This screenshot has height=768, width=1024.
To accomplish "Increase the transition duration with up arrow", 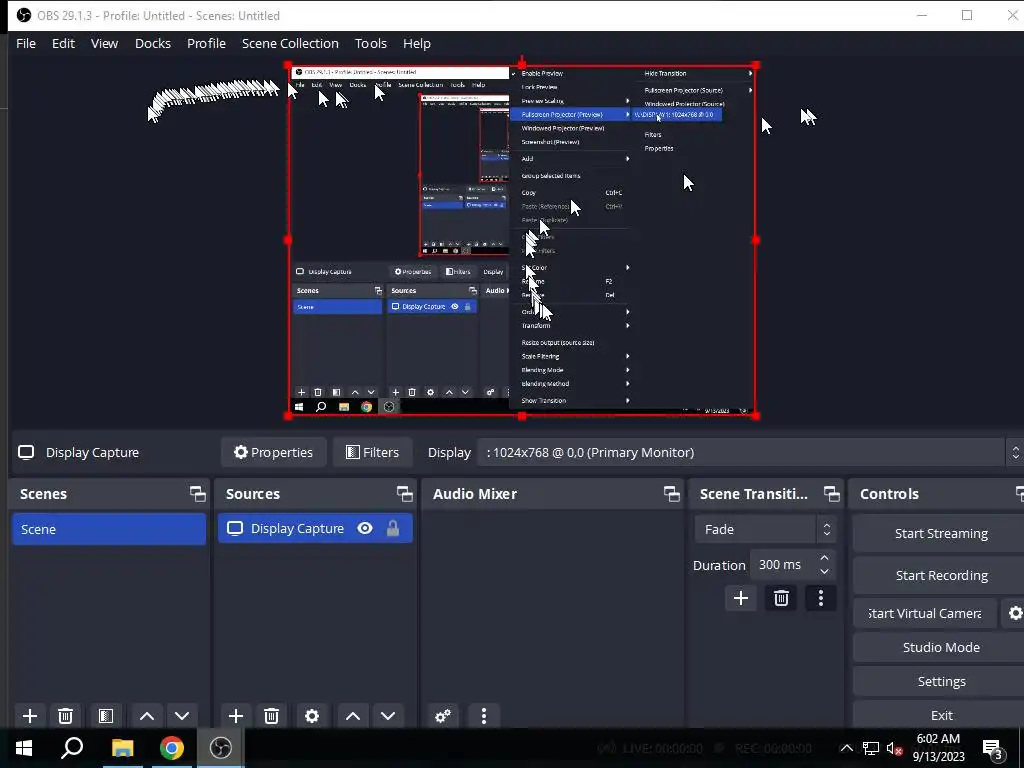I will click(824, 558).
